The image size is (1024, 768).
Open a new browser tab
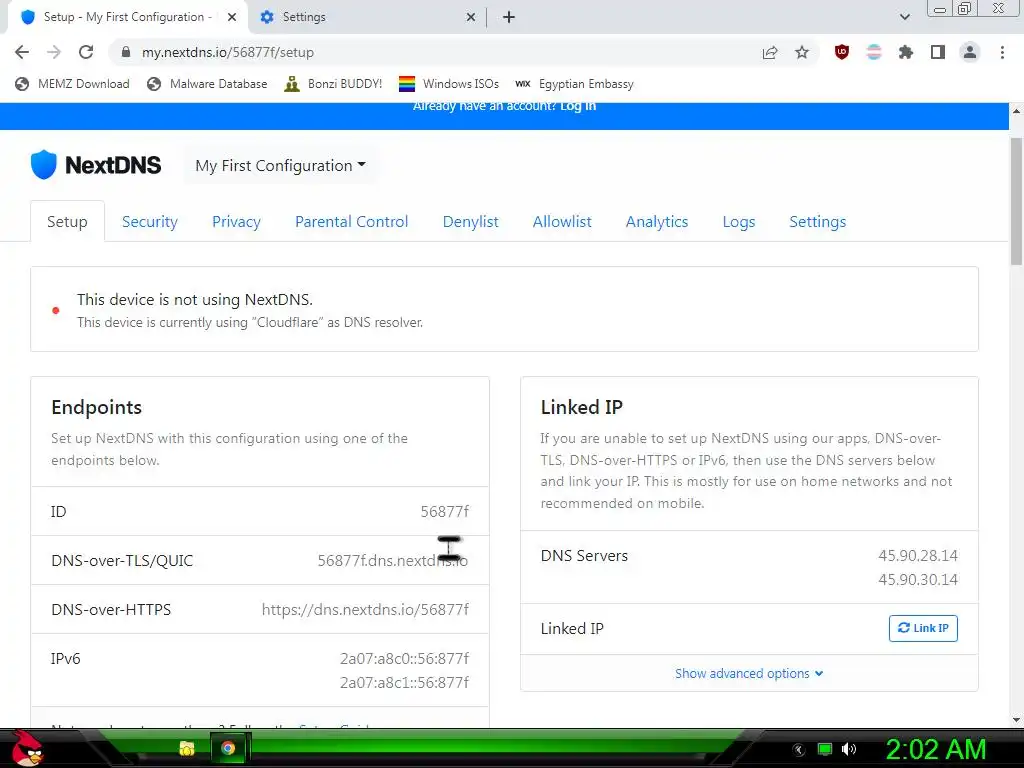click(x=509, y=17)
